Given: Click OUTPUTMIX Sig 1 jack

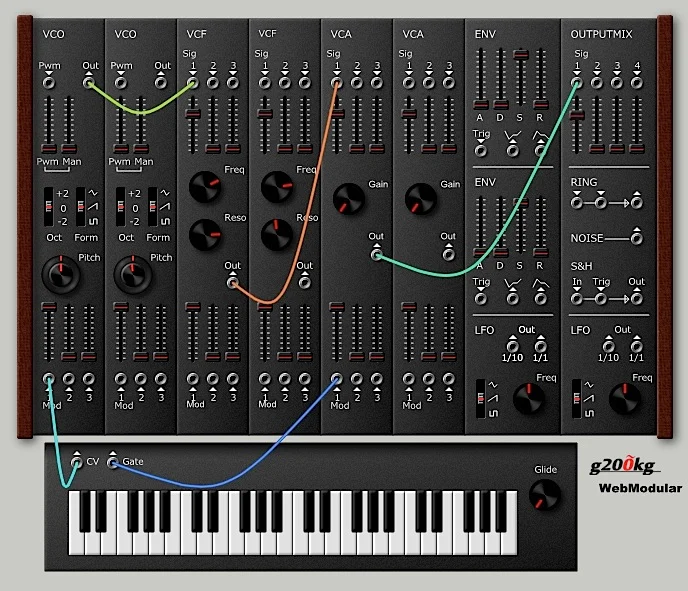Looking at the screenshot, I should [577, 82].
